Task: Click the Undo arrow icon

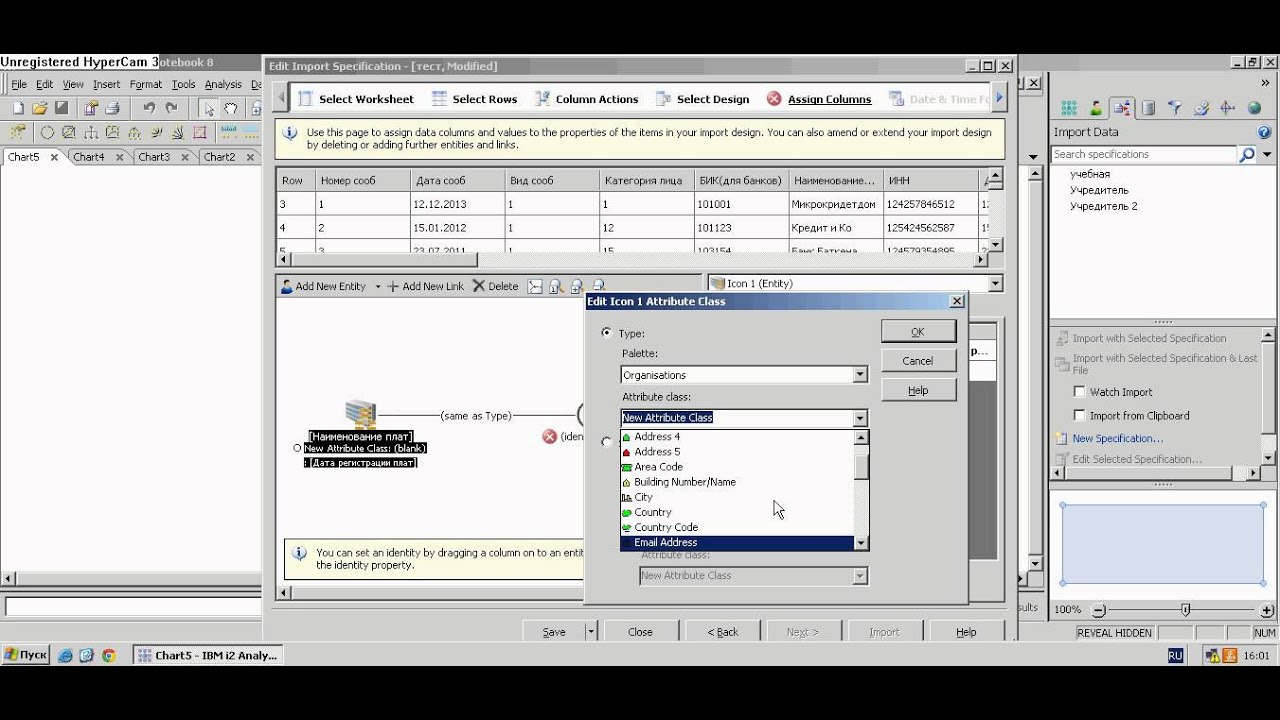Action: [149, 108]
